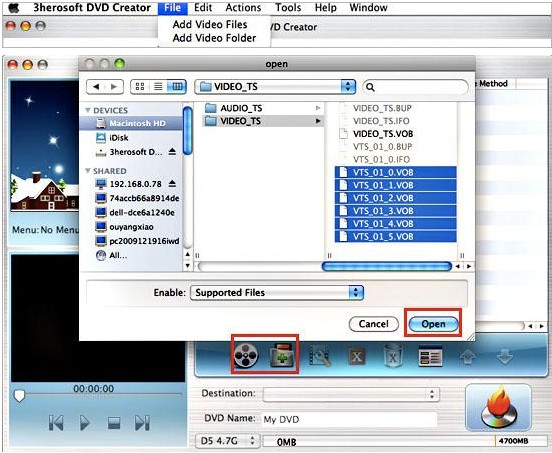Click the DVD Name input field
This screenshot has width=552, height=453.
(349, 419)
